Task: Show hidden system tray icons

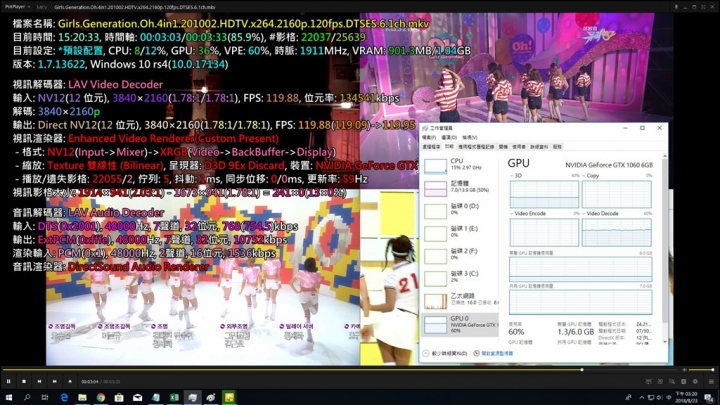Action: 641,397
